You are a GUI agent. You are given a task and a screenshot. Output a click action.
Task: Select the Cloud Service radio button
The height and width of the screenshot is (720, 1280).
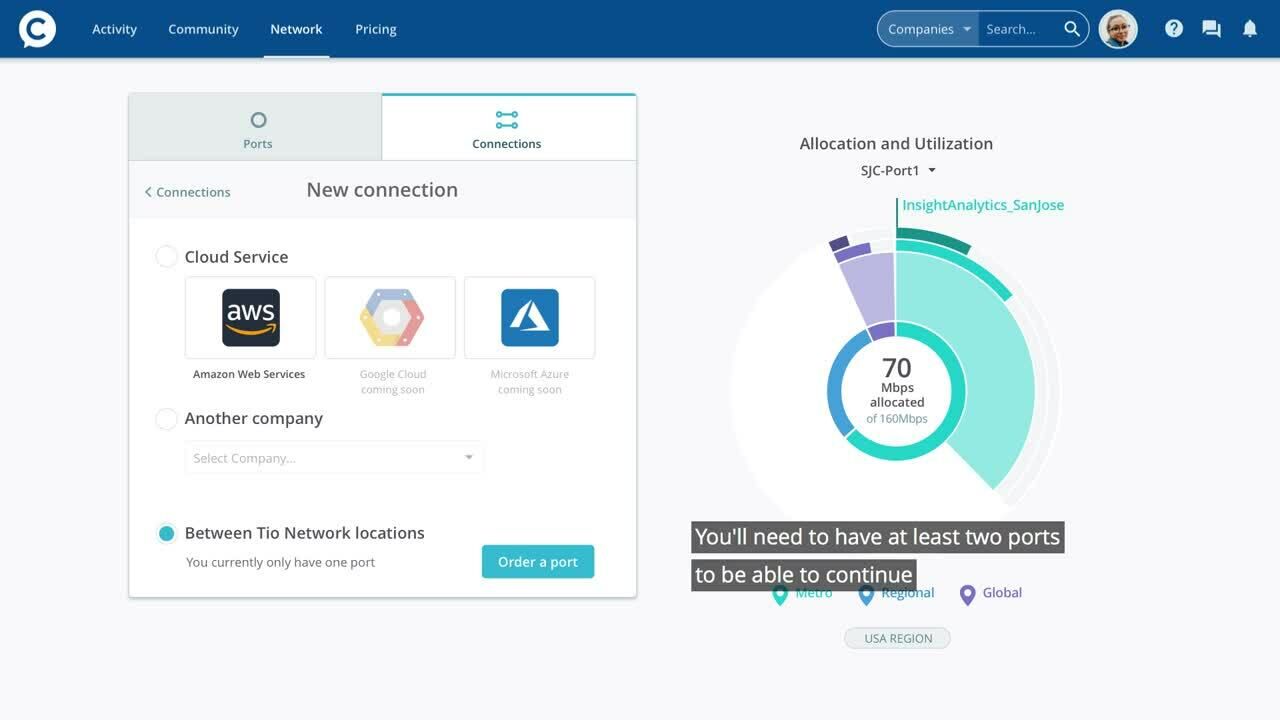point(166,257)
